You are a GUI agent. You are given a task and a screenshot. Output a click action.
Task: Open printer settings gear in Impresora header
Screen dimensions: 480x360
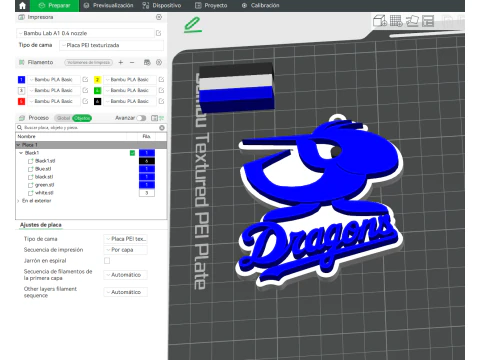click(x=159, y=17)
